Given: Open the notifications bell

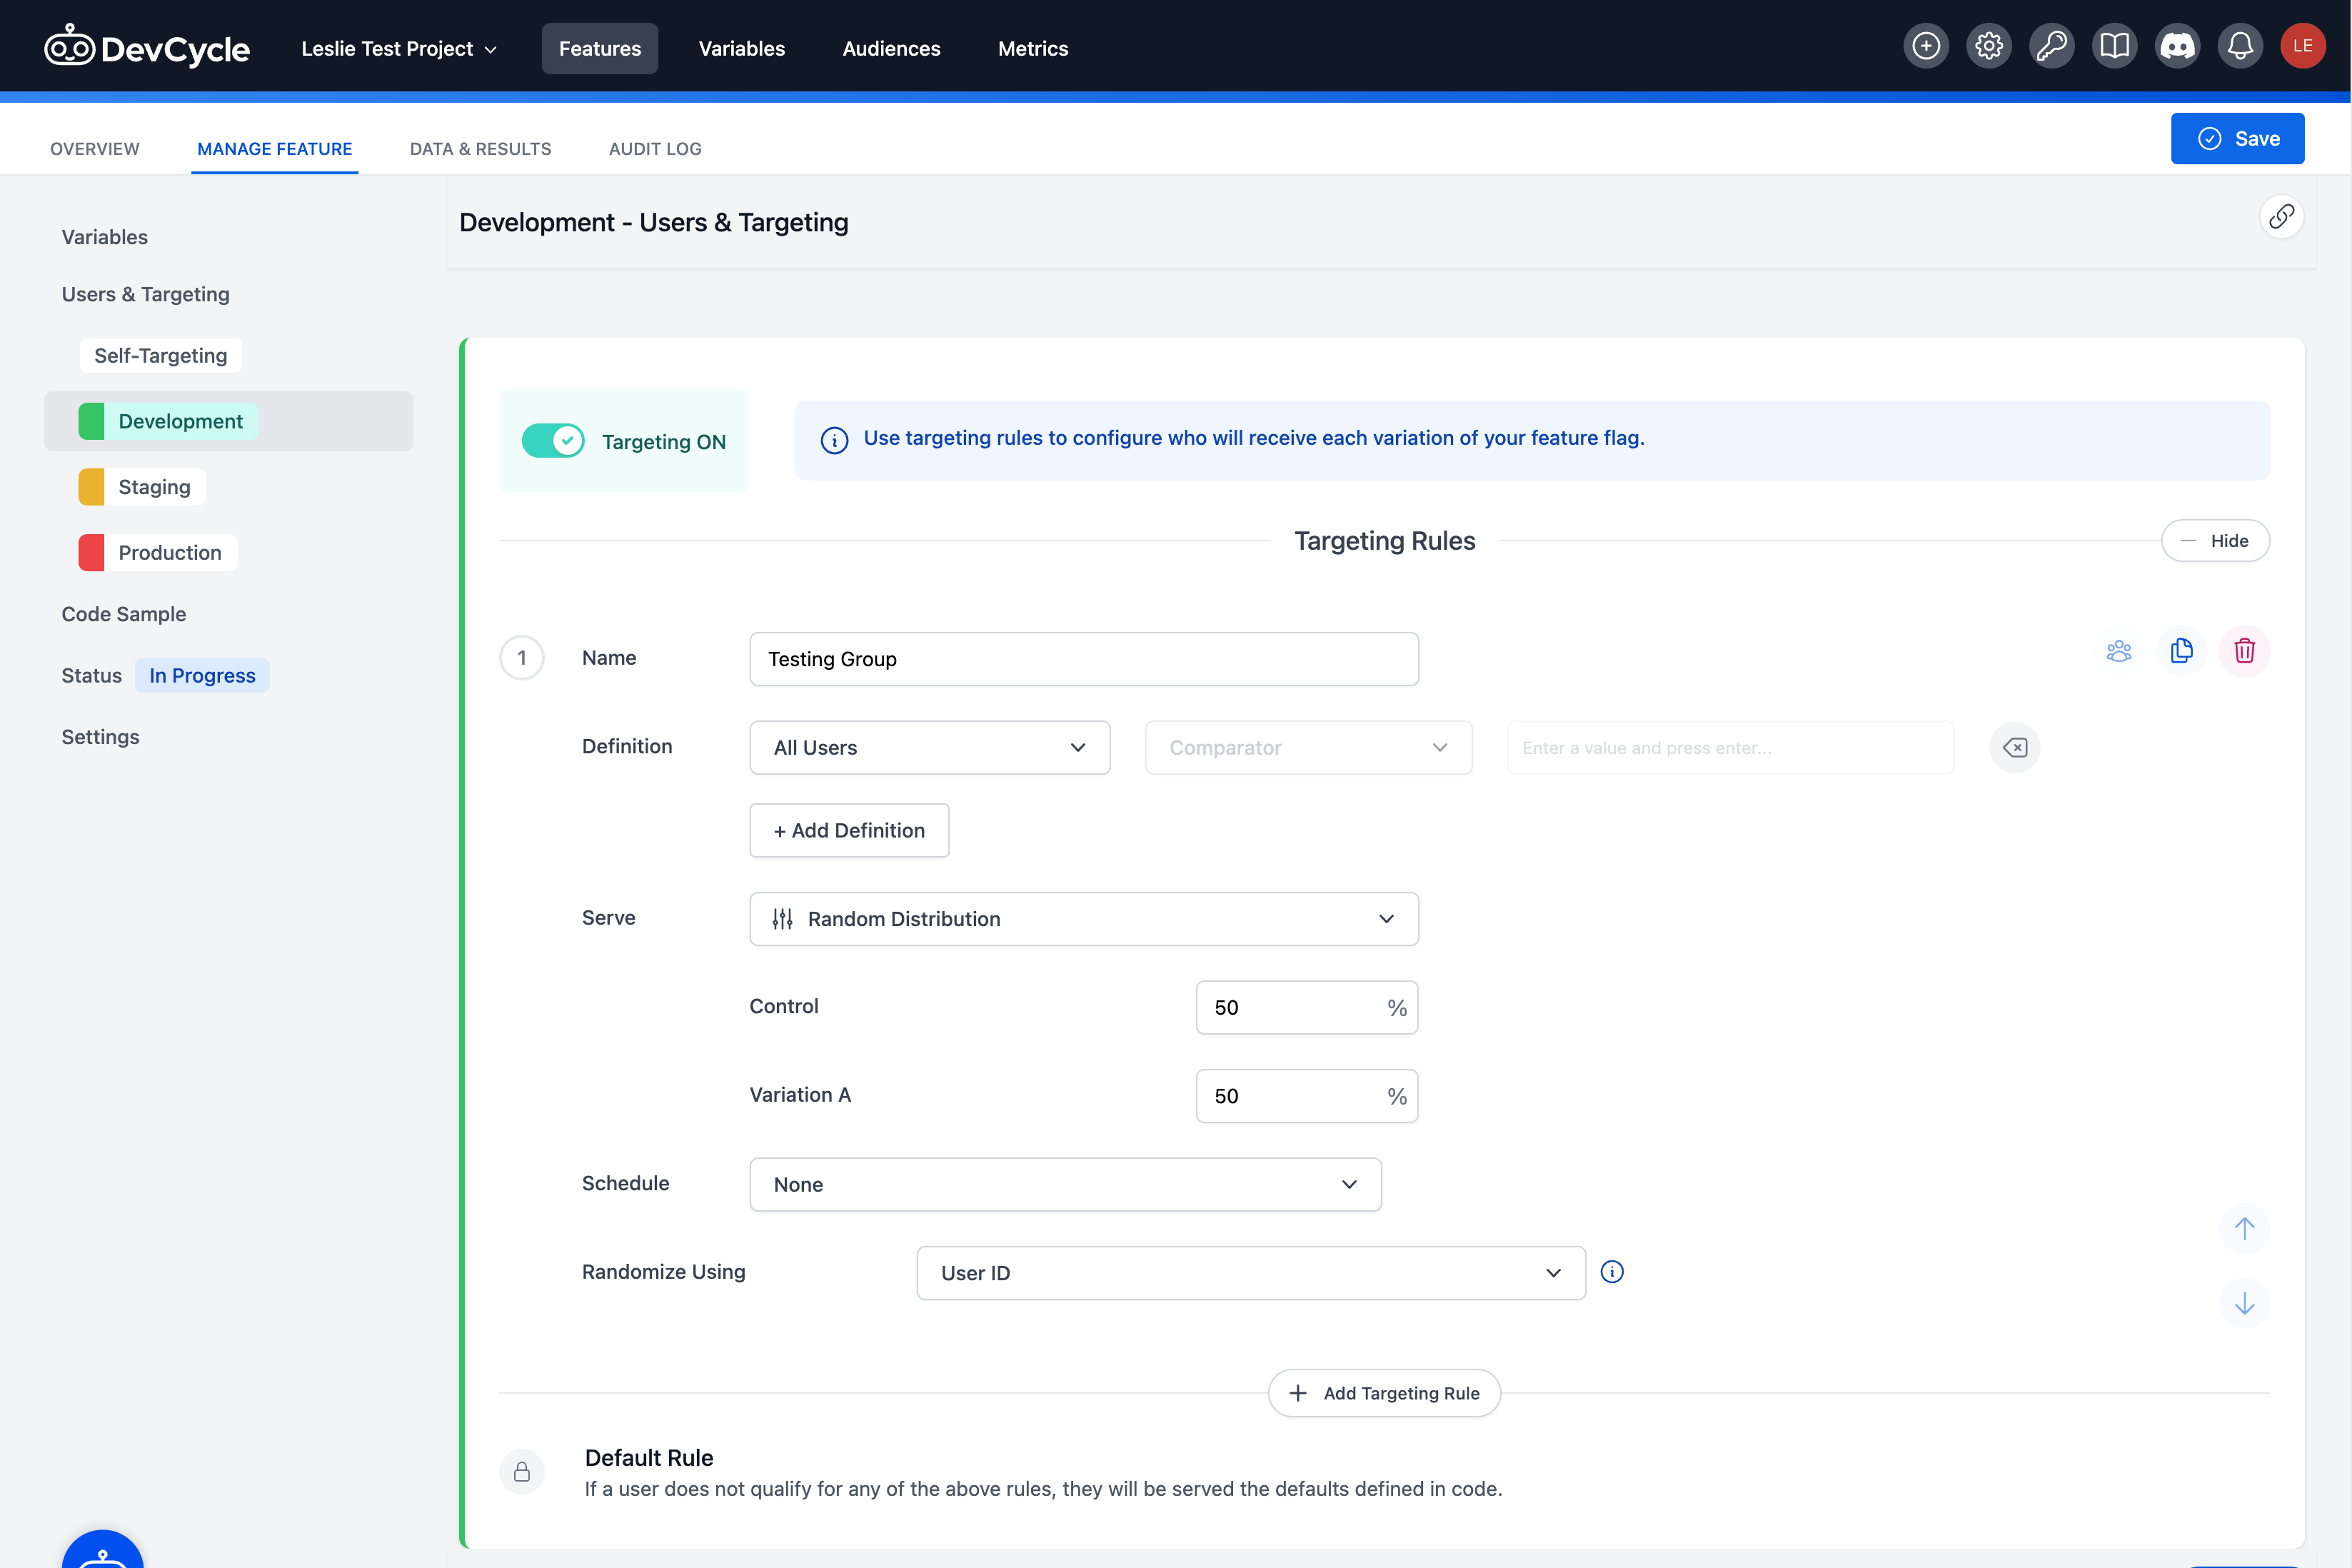Looking at the screenshot, I should (2240, 47).
